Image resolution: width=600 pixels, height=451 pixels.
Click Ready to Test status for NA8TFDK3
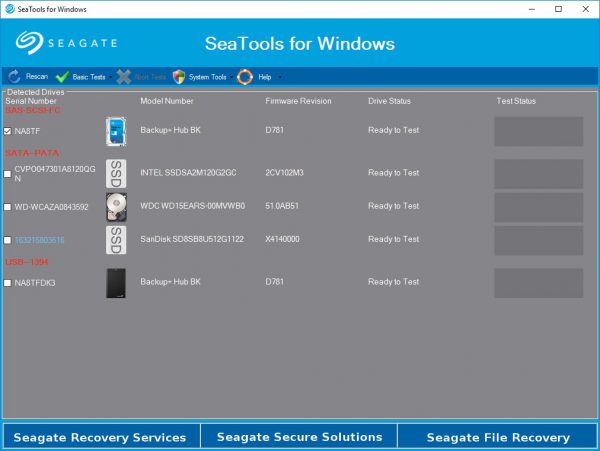393,282
